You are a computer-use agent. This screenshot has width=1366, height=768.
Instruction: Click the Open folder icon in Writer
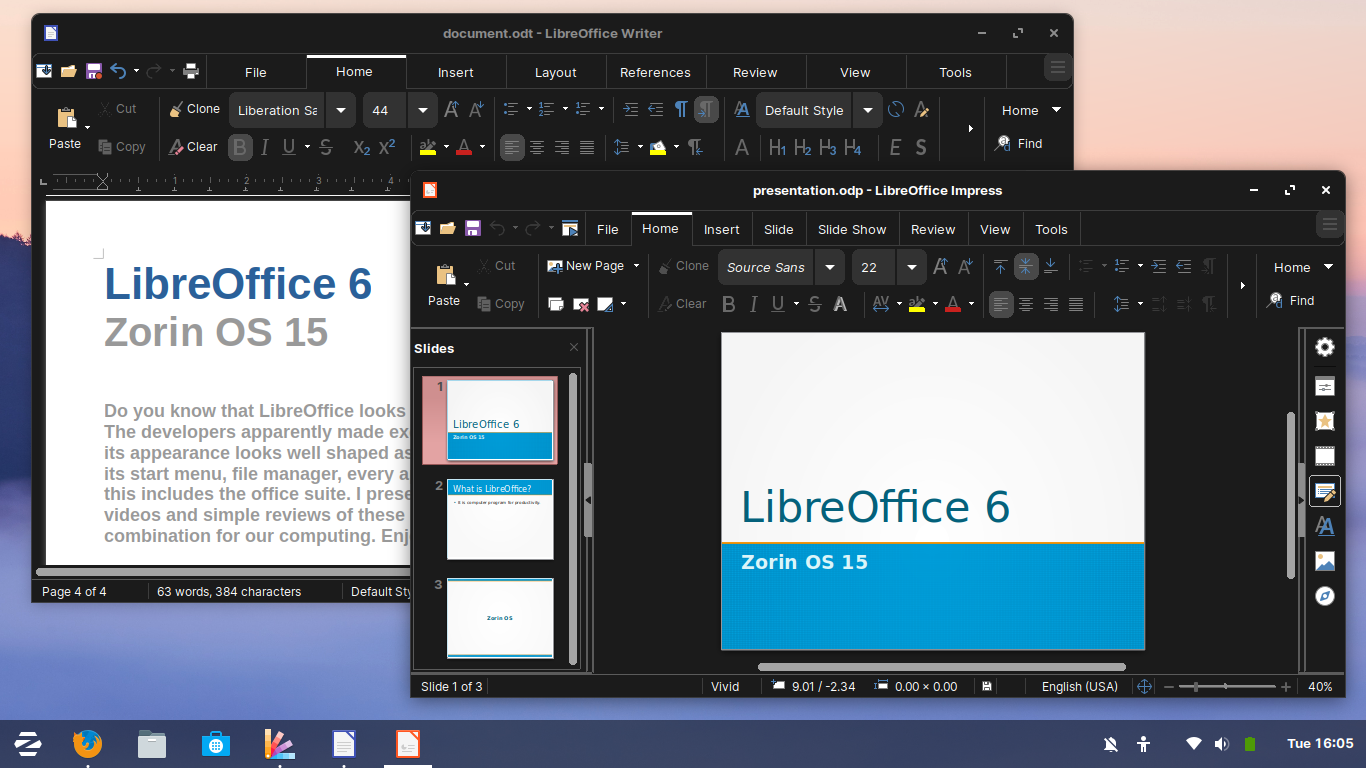click(x=69, y=71)
